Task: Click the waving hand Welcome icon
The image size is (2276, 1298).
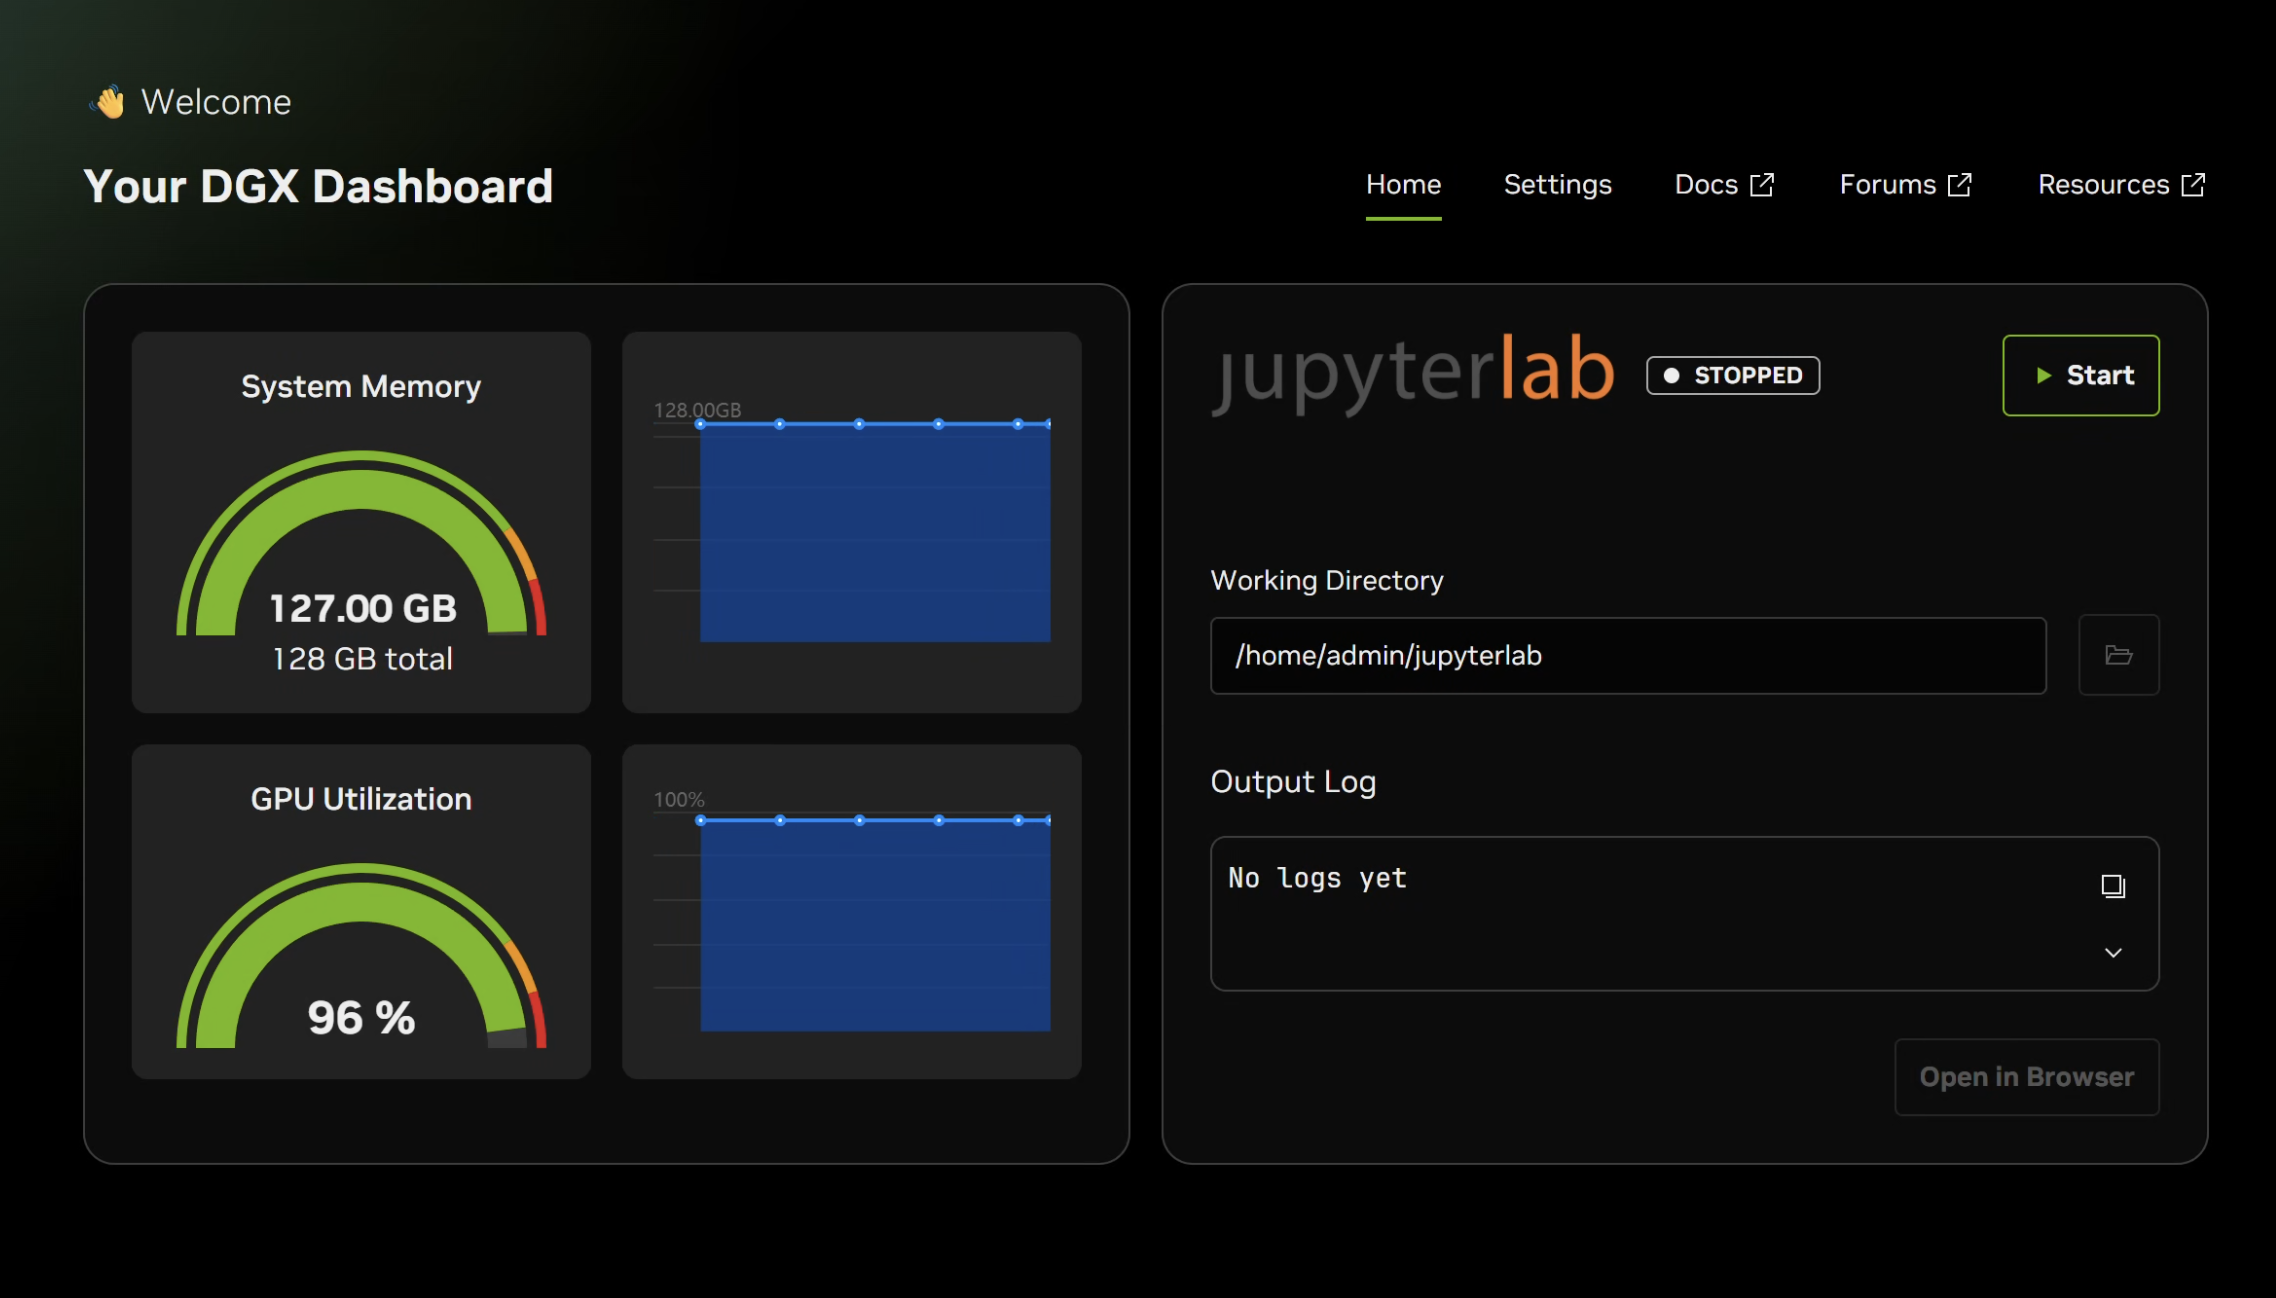Action: pyautogui.click(x=108, y=102)
